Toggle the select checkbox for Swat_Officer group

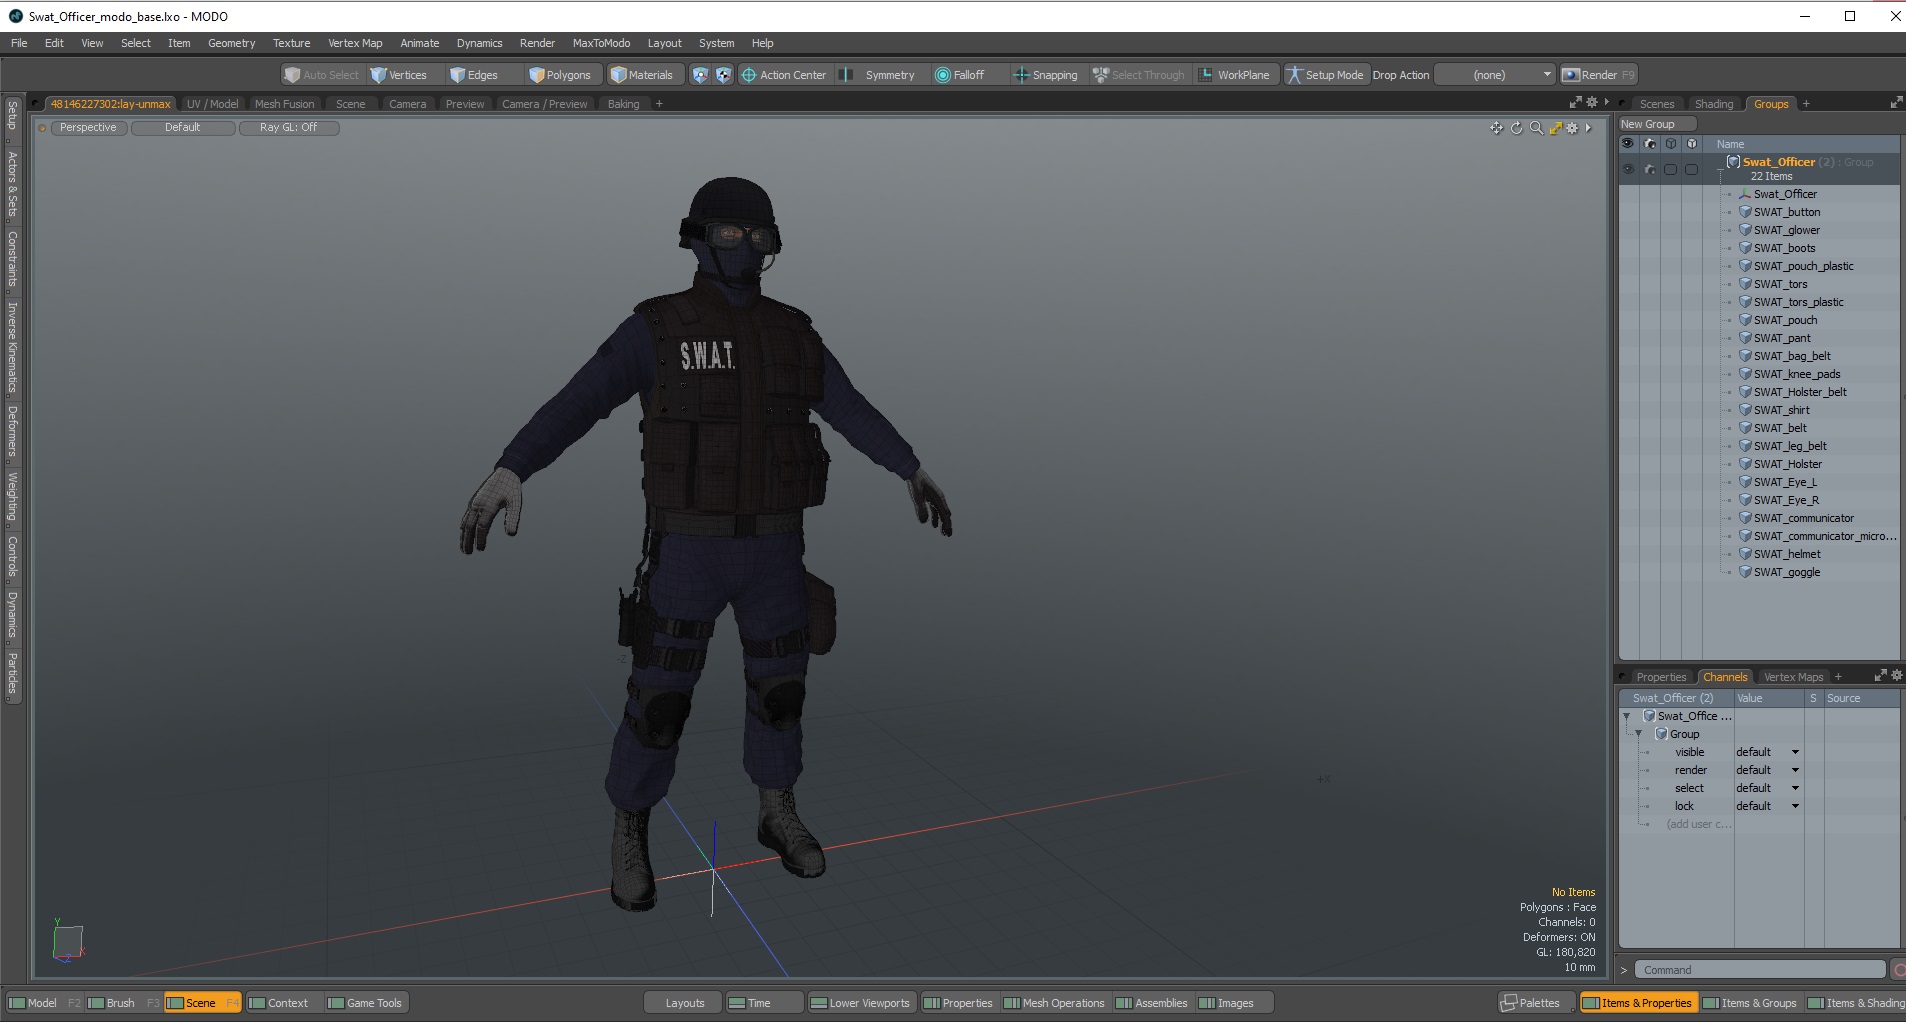[1670, 169]
